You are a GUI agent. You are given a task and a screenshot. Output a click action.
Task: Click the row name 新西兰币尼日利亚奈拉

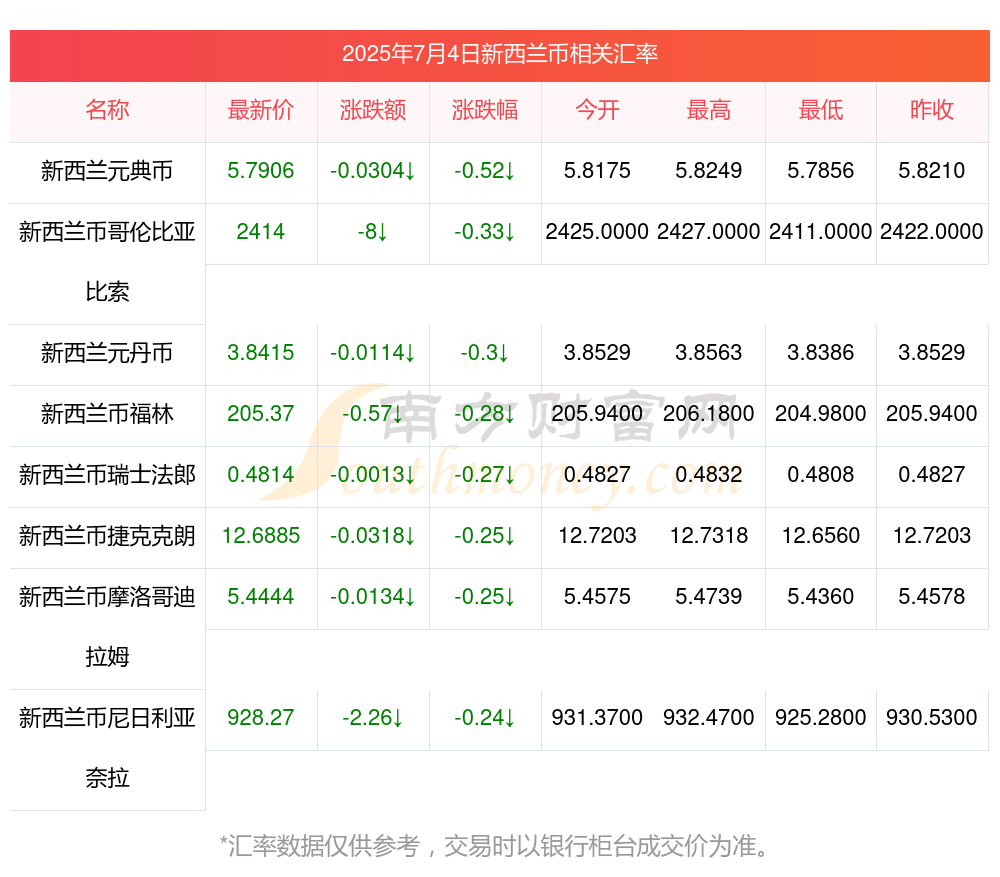point(107,748)
